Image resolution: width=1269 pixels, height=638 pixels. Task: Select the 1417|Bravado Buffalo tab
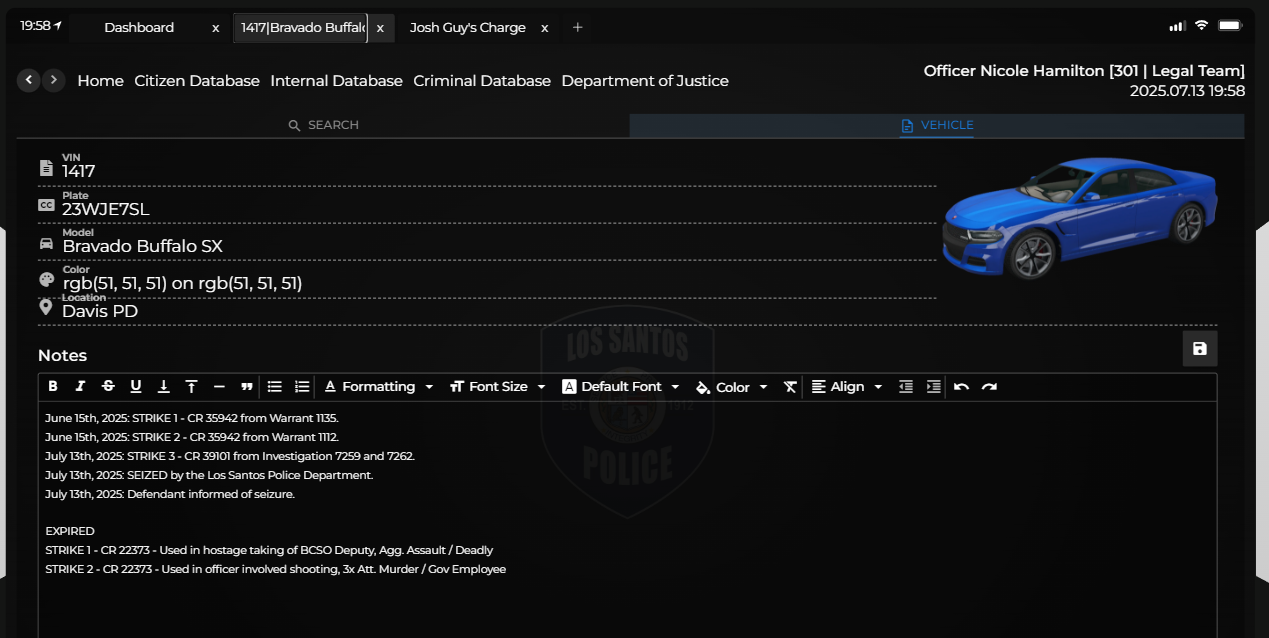click(x=302, y=27)
